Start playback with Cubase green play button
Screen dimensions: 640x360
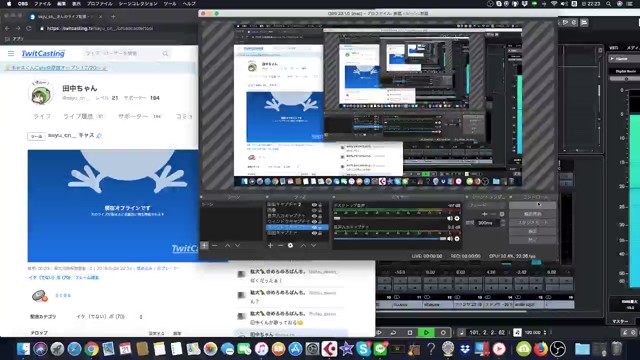pos(426,333)
